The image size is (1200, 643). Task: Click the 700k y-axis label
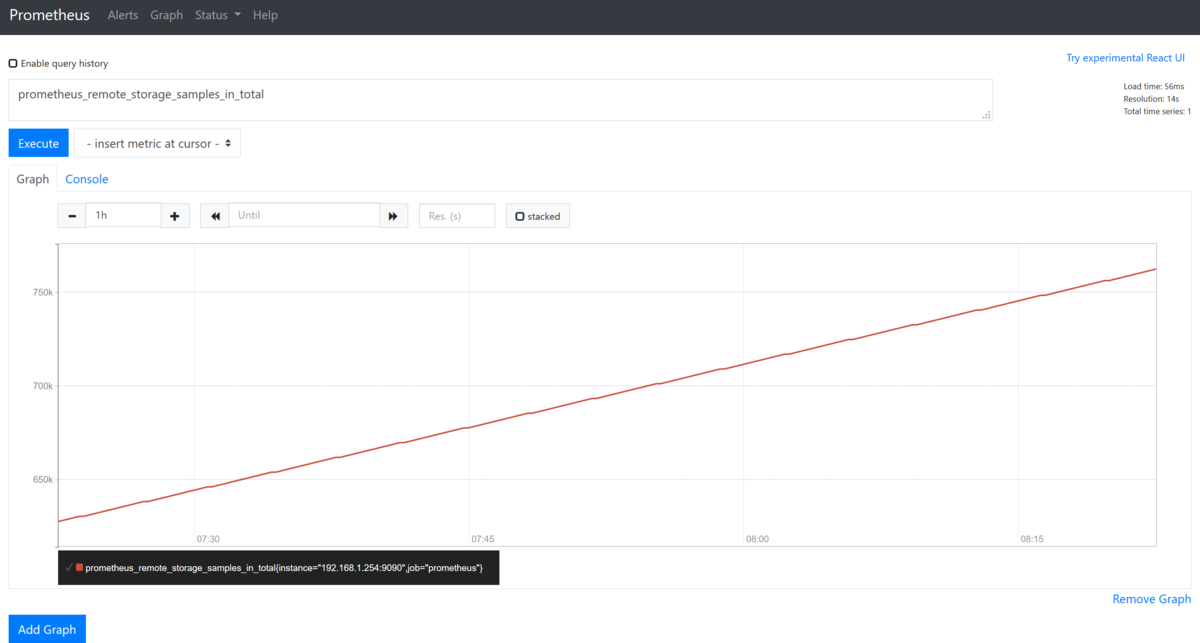[x=44, y=386]
